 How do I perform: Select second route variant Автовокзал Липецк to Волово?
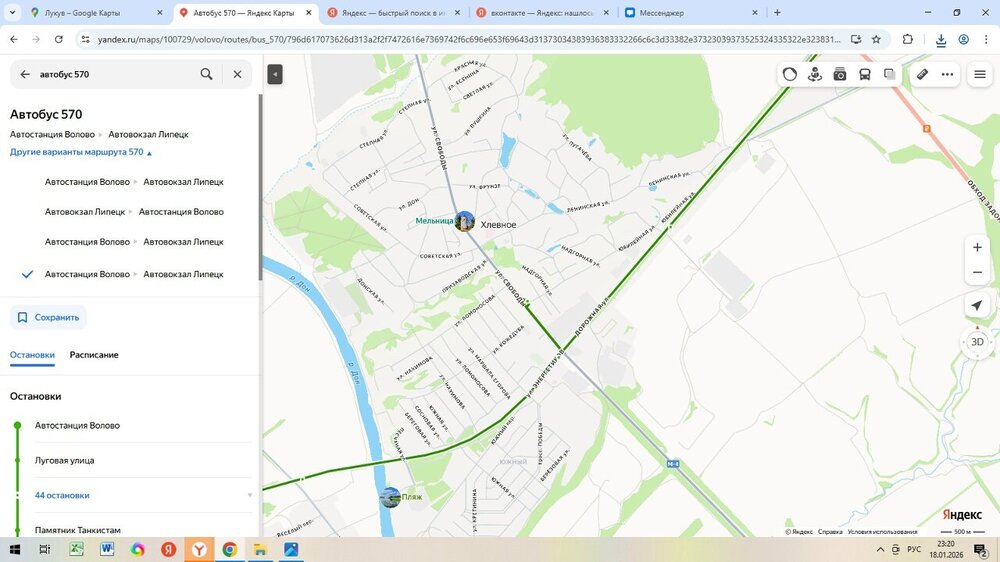(134, 212)
